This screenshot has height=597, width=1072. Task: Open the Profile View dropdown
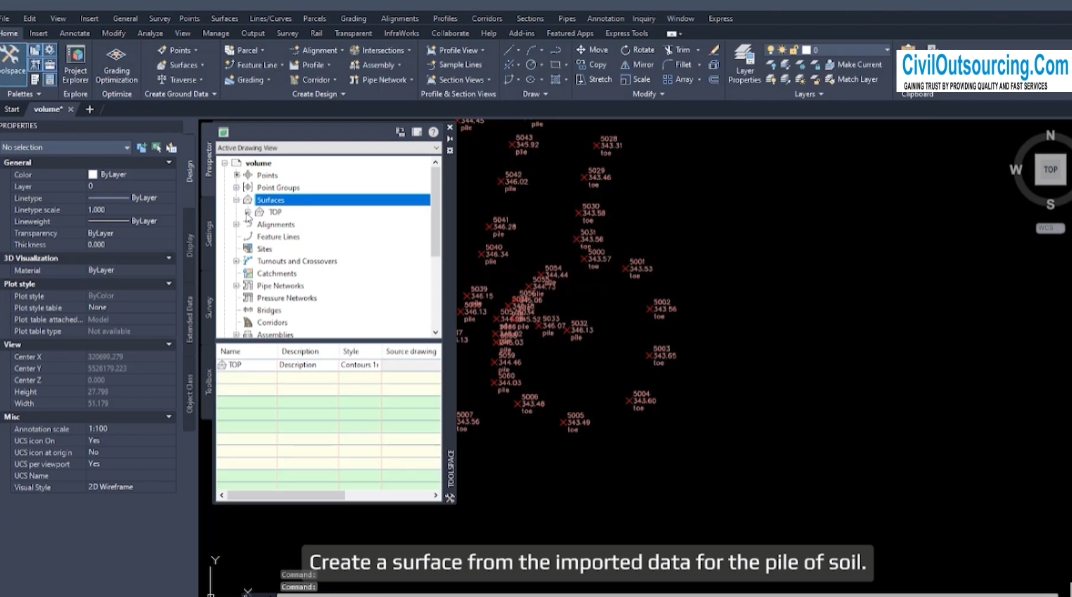455,50
